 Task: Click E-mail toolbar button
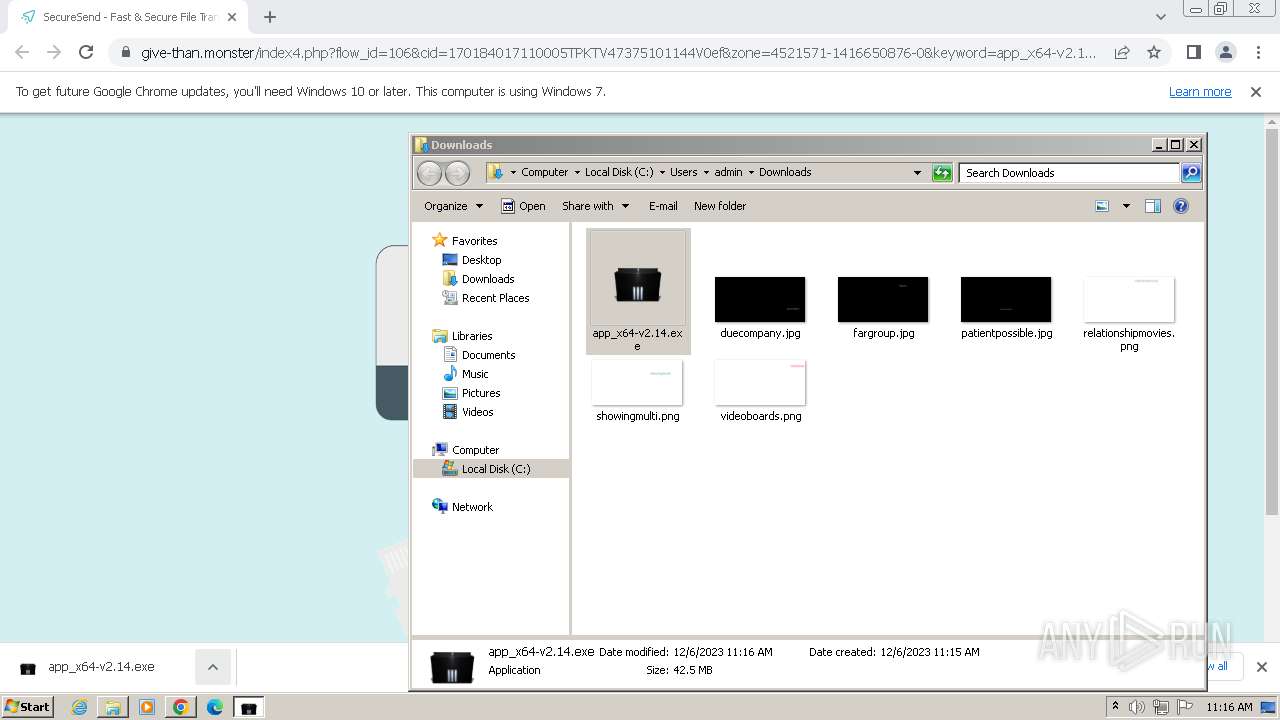pos(663,206)
